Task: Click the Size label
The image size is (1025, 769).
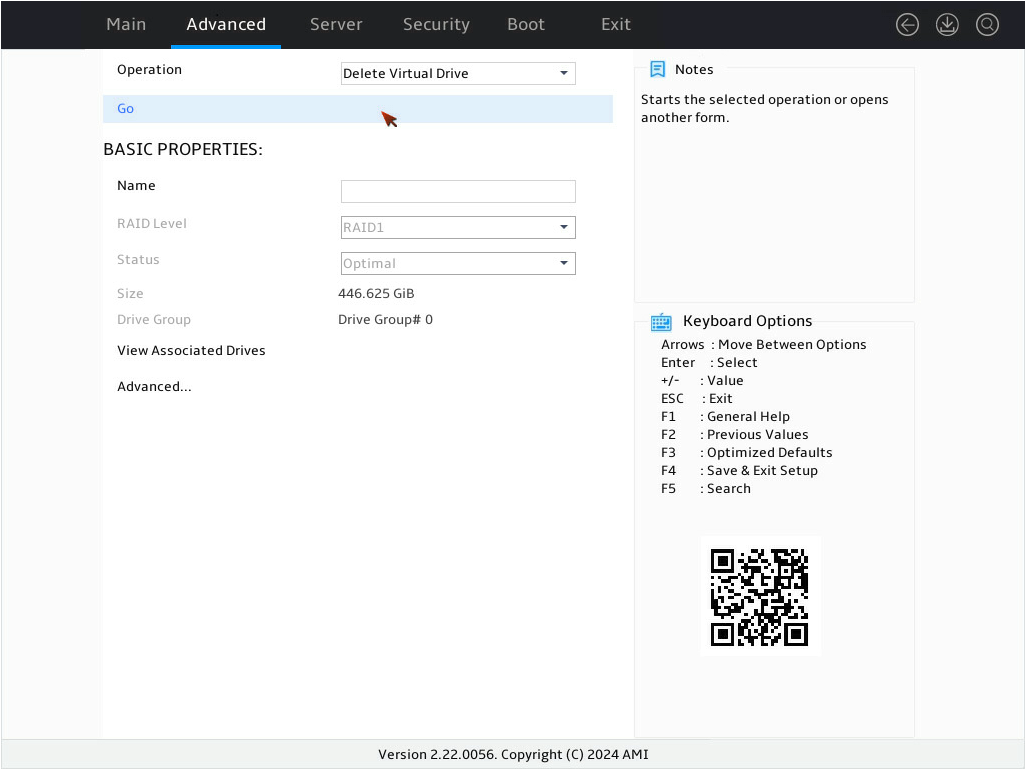Action: click(130, 294)
